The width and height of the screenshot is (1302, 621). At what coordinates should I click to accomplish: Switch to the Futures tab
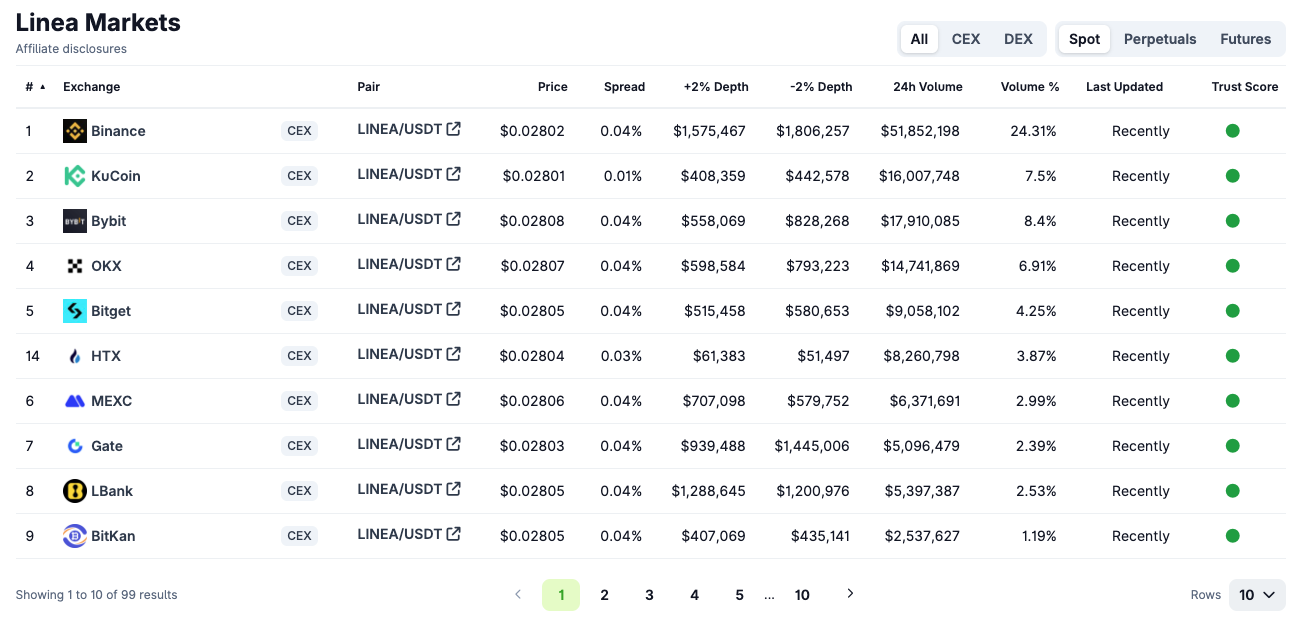pos(1245,39)
